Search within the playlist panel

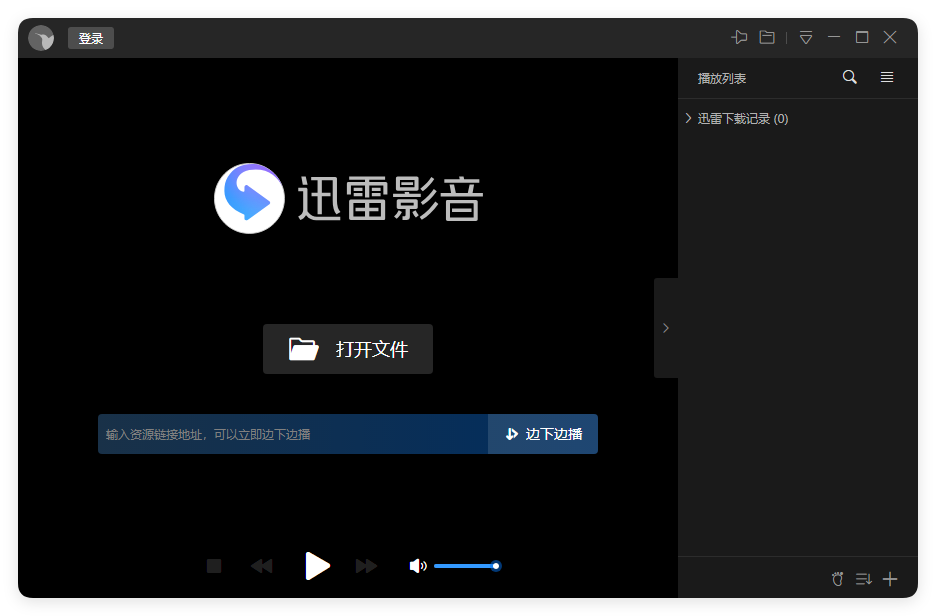(849, 77)
